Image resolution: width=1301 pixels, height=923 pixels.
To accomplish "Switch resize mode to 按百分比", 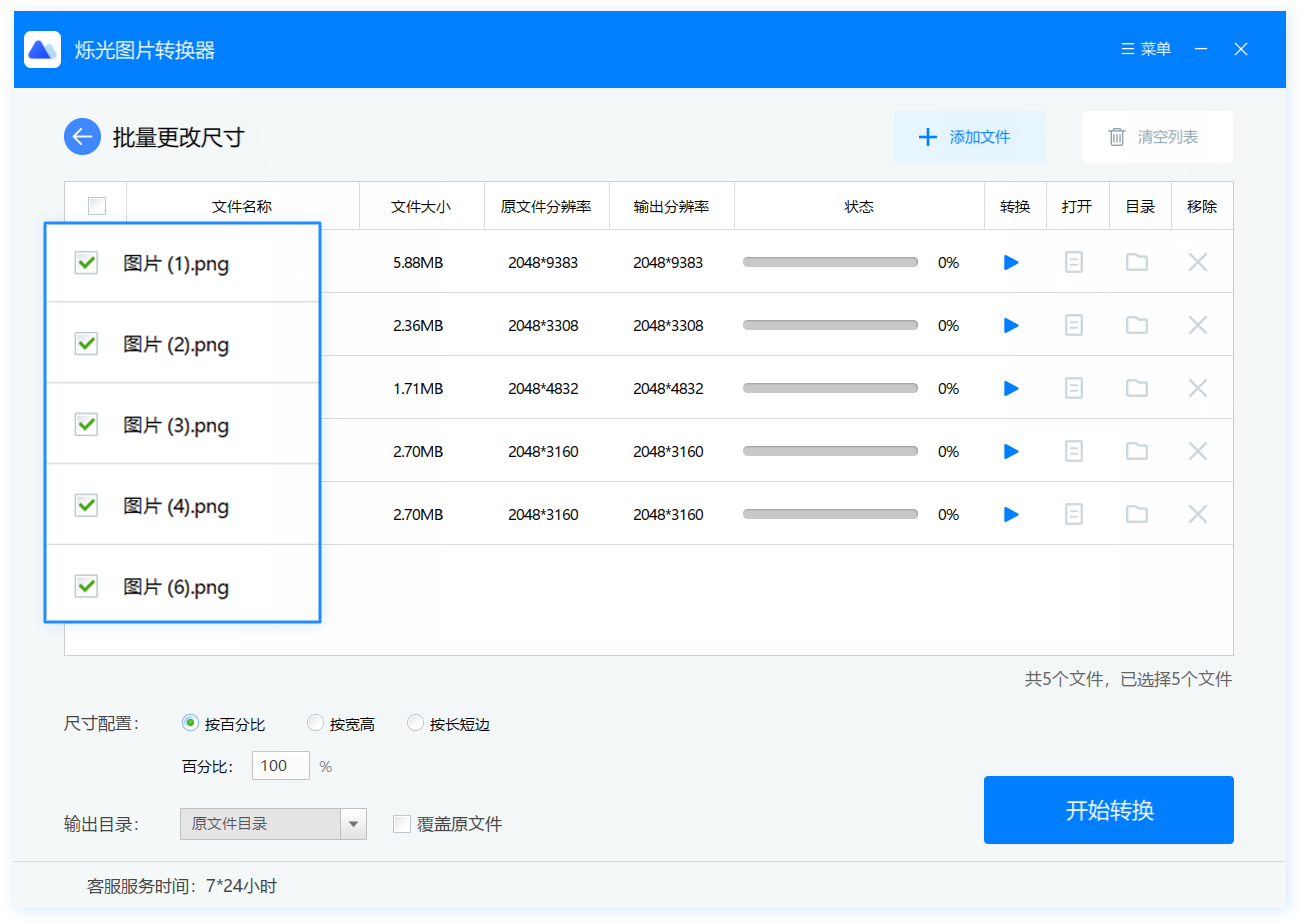I will pos(188,722).
